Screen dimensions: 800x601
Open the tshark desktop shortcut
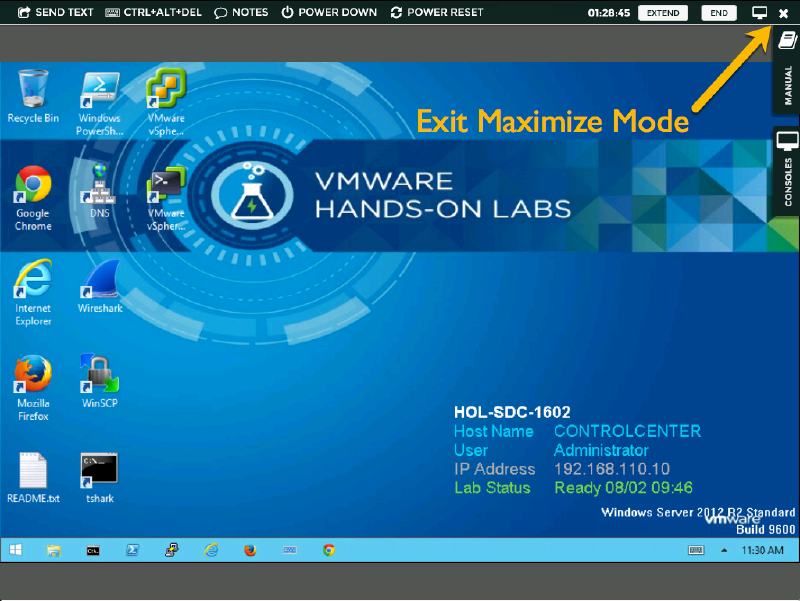(x=99, y=470)
